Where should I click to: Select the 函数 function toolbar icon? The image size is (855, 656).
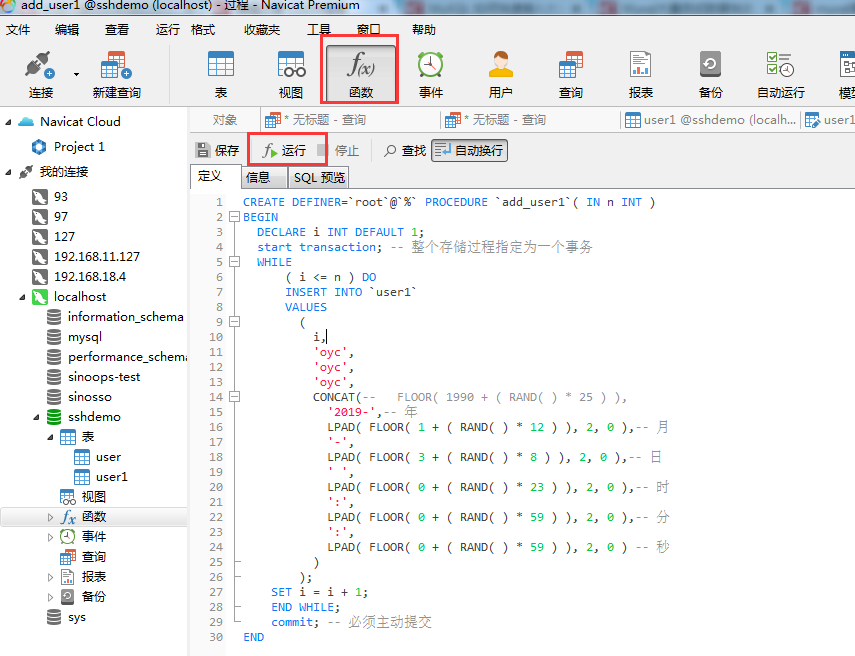click(x=360, y=73)
